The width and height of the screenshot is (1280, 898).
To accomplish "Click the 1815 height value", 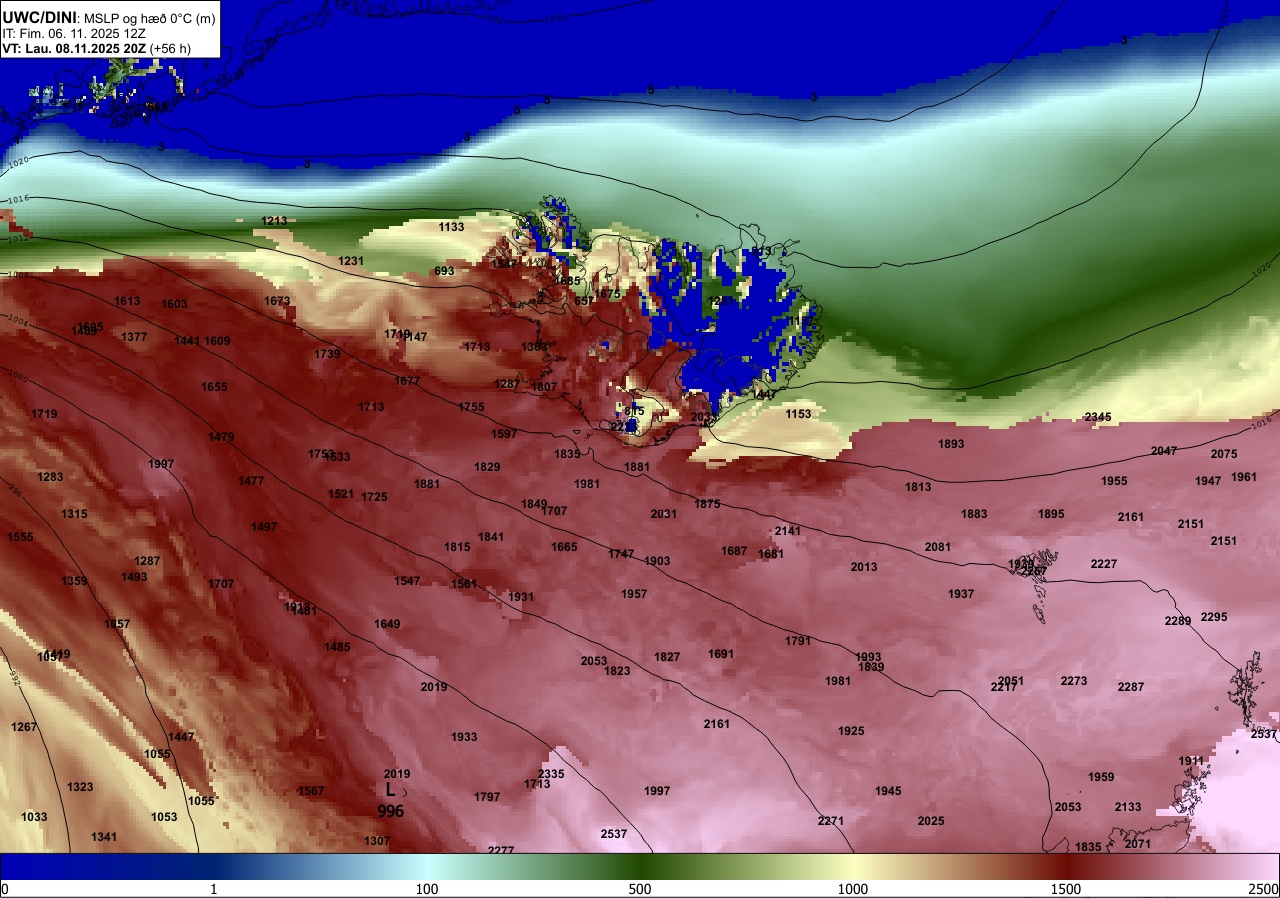I will [x=457, y=547].
